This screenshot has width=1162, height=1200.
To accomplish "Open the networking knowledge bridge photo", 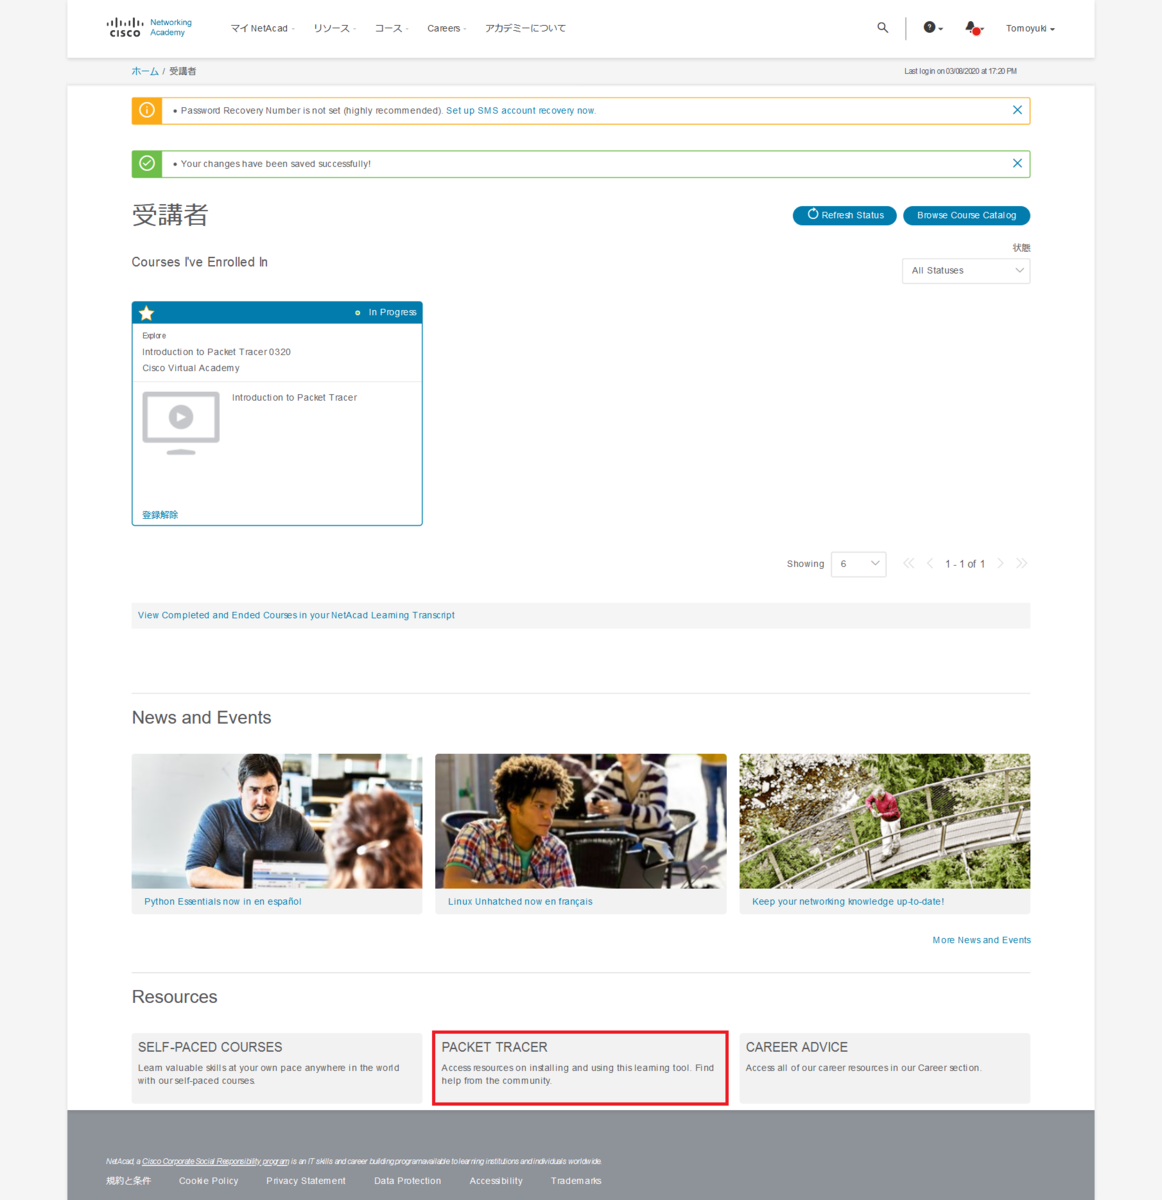I will [884, 821].
